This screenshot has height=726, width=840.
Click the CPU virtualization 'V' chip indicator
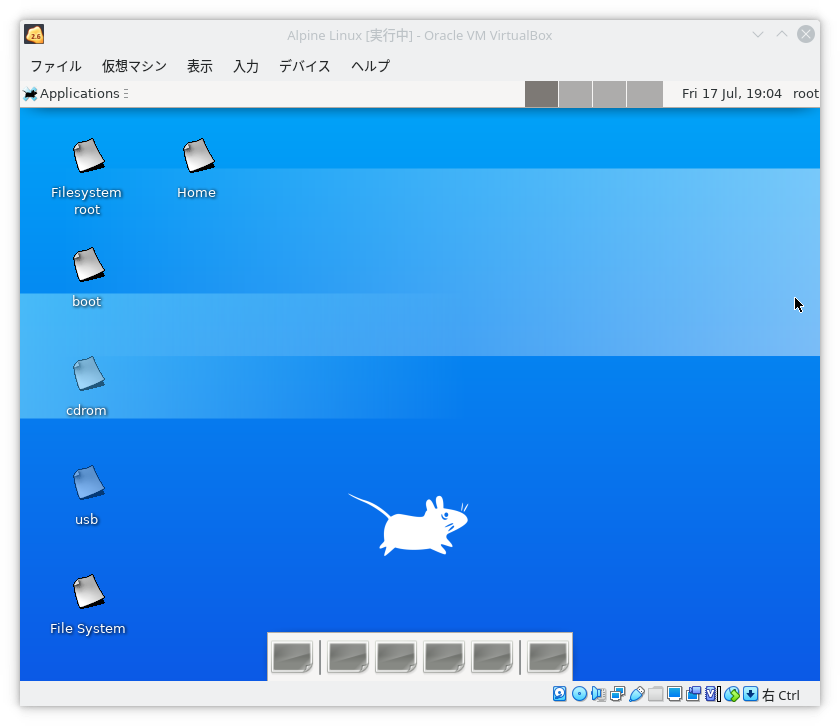pos(712,694)
